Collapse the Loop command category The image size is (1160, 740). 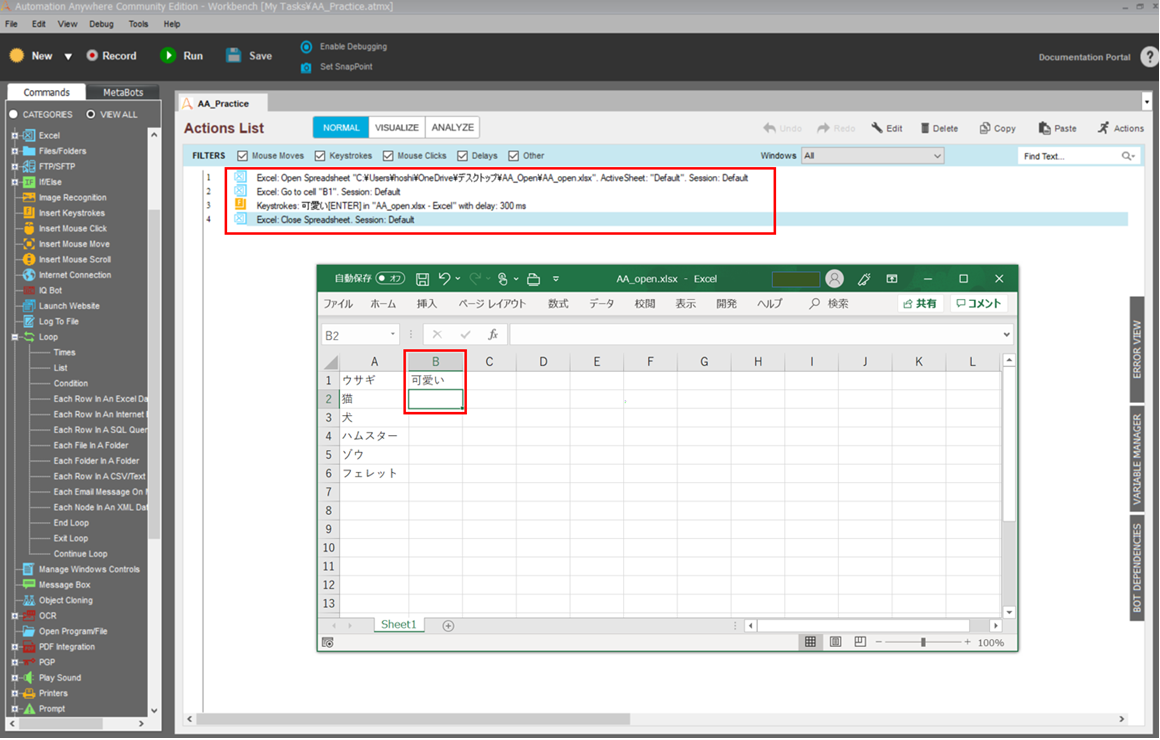tap(14, 337)
